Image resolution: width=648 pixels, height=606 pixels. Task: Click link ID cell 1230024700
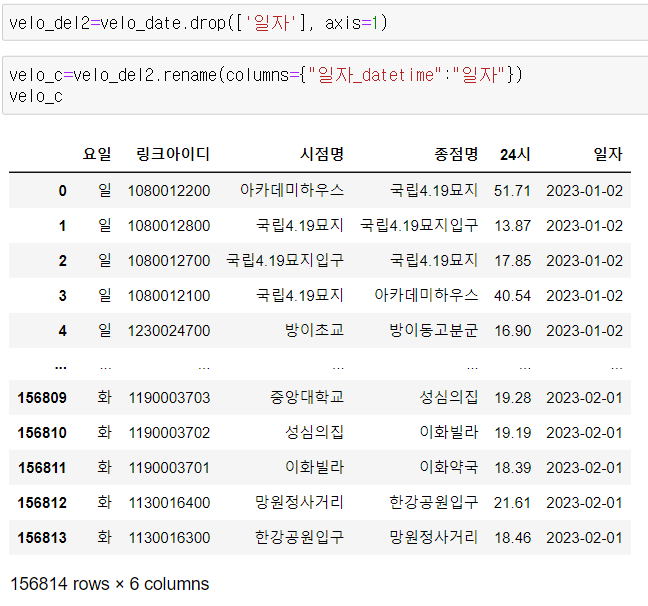click(x=169, y=331)
